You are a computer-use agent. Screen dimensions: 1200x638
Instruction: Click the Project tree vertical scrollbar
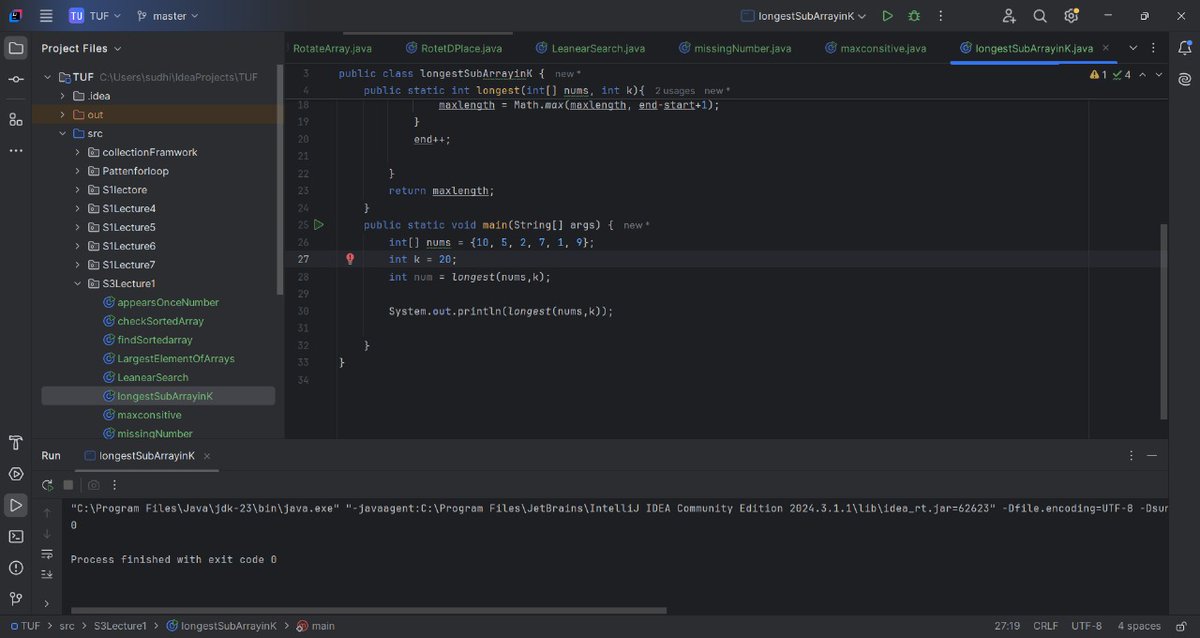pos(279,180)
